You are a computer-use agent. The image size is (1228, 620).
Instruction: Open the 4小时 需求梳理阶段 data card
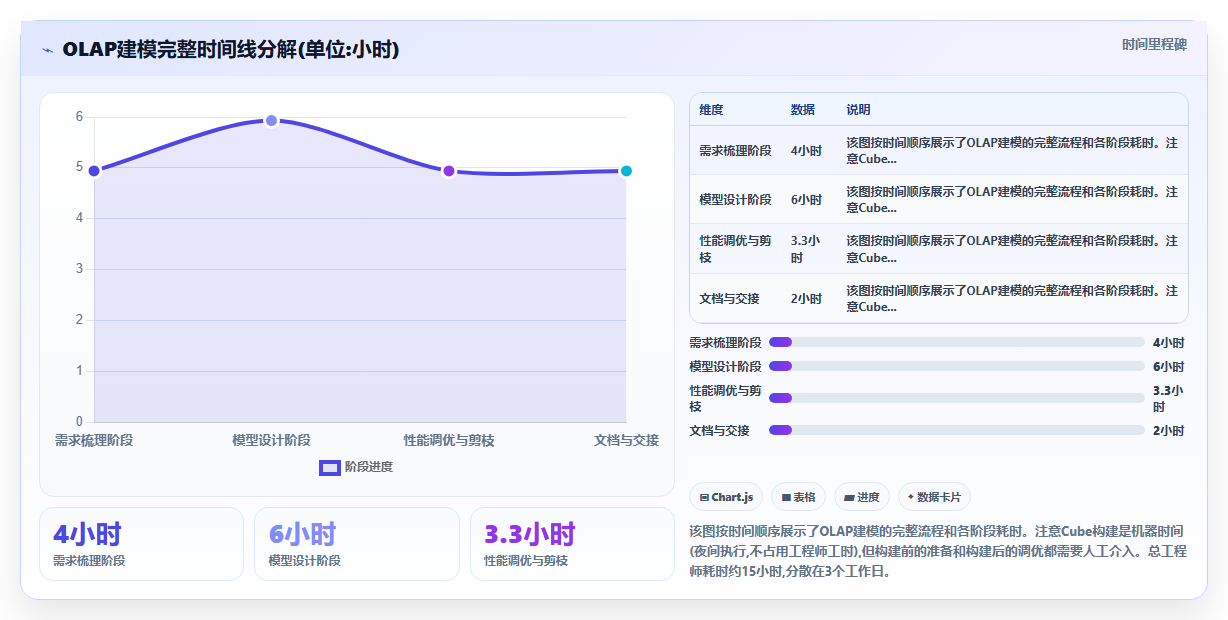(x=141, y=544)
